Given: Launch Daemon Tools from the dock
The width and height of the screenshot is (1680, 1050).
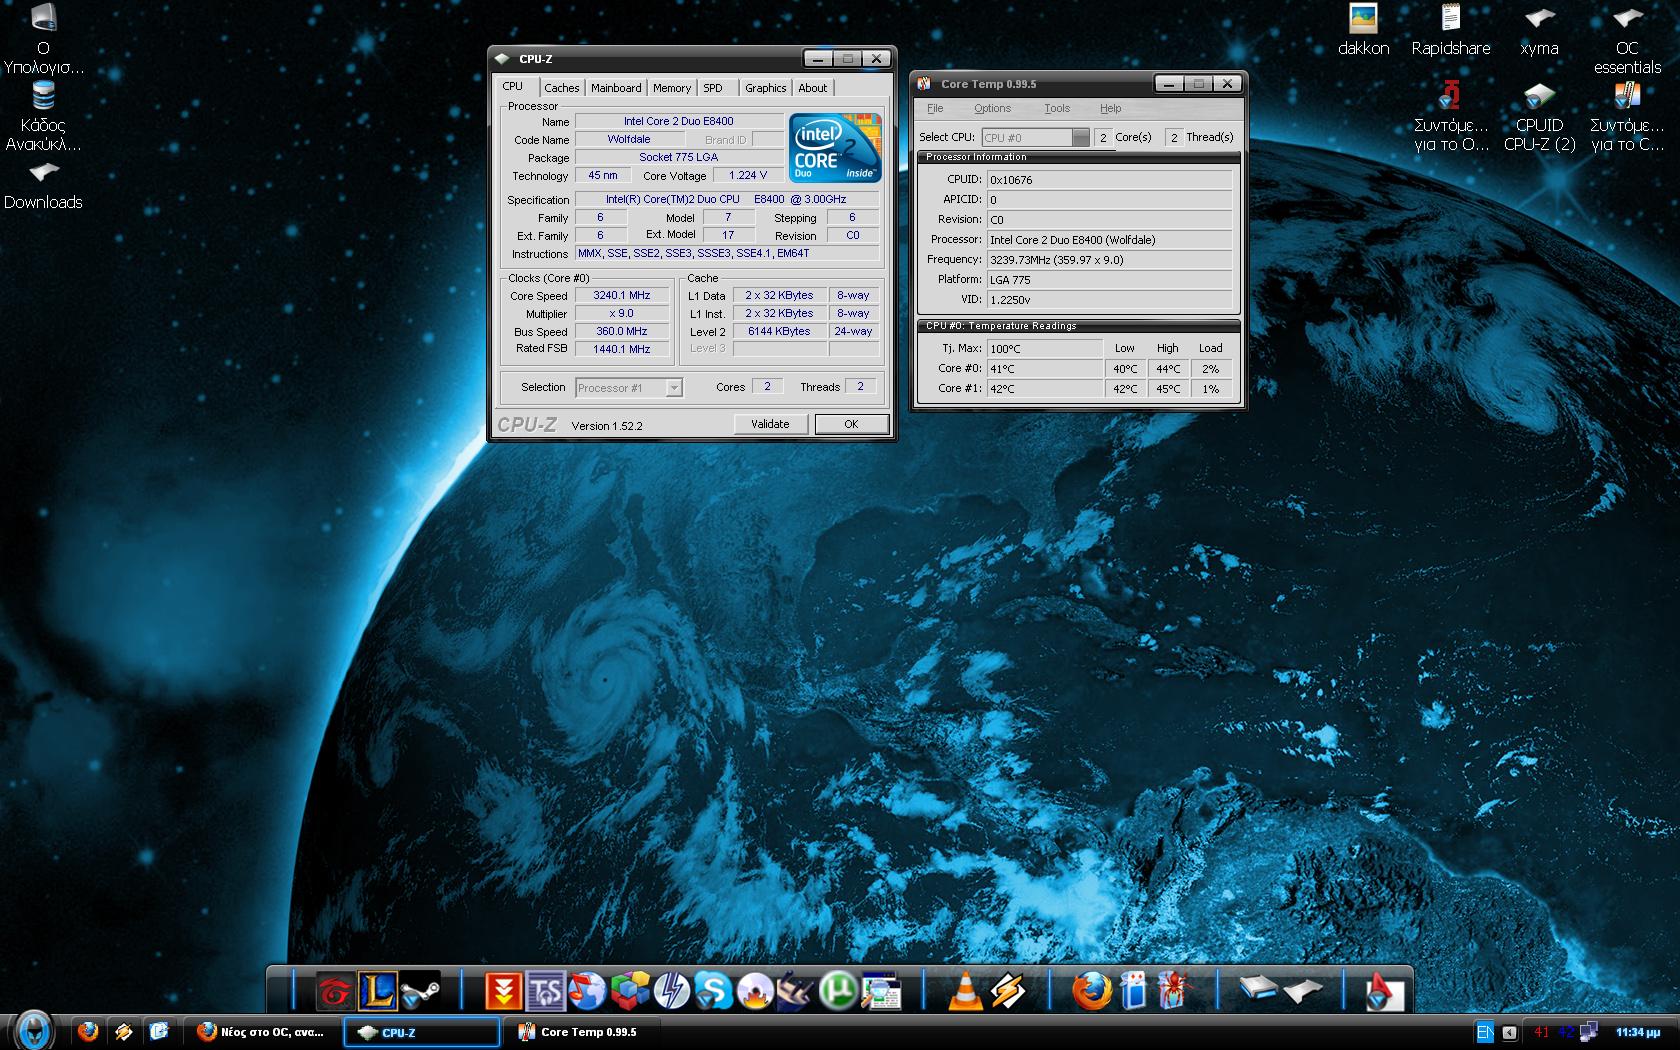Looking at the screenshot, I should tap(672, 991).
